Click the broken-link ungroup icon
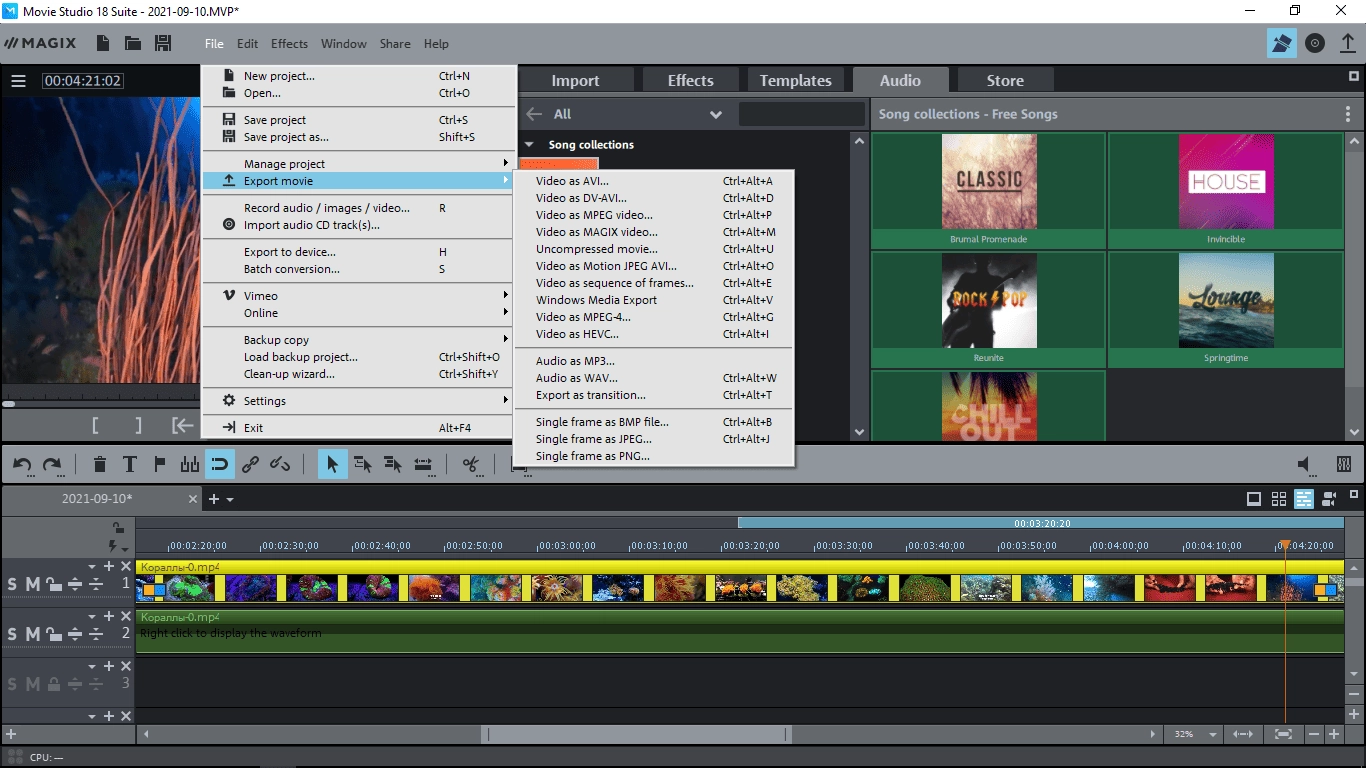The image size is (1366, 768). (x=280, y=464)
